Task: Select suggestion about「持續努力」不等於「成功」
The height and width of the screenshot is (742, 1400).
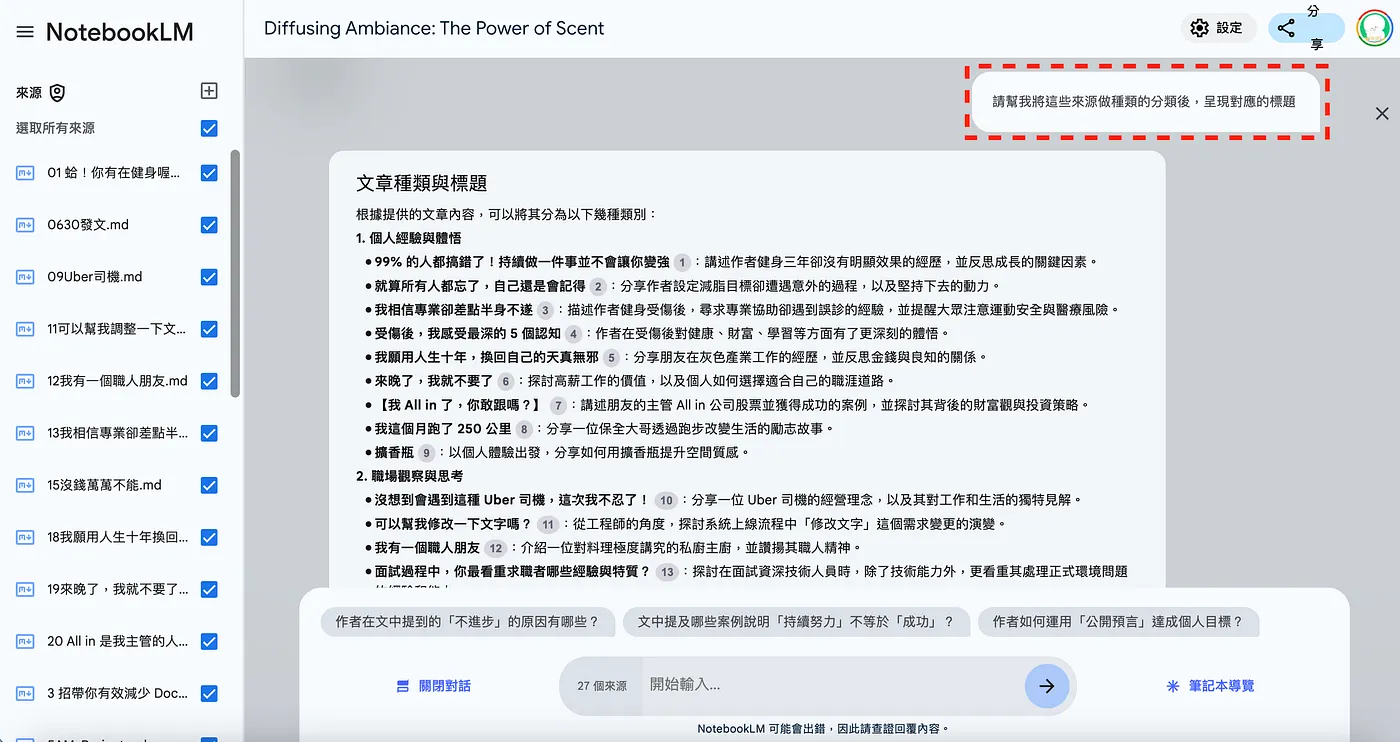Action: coord(796,622)
